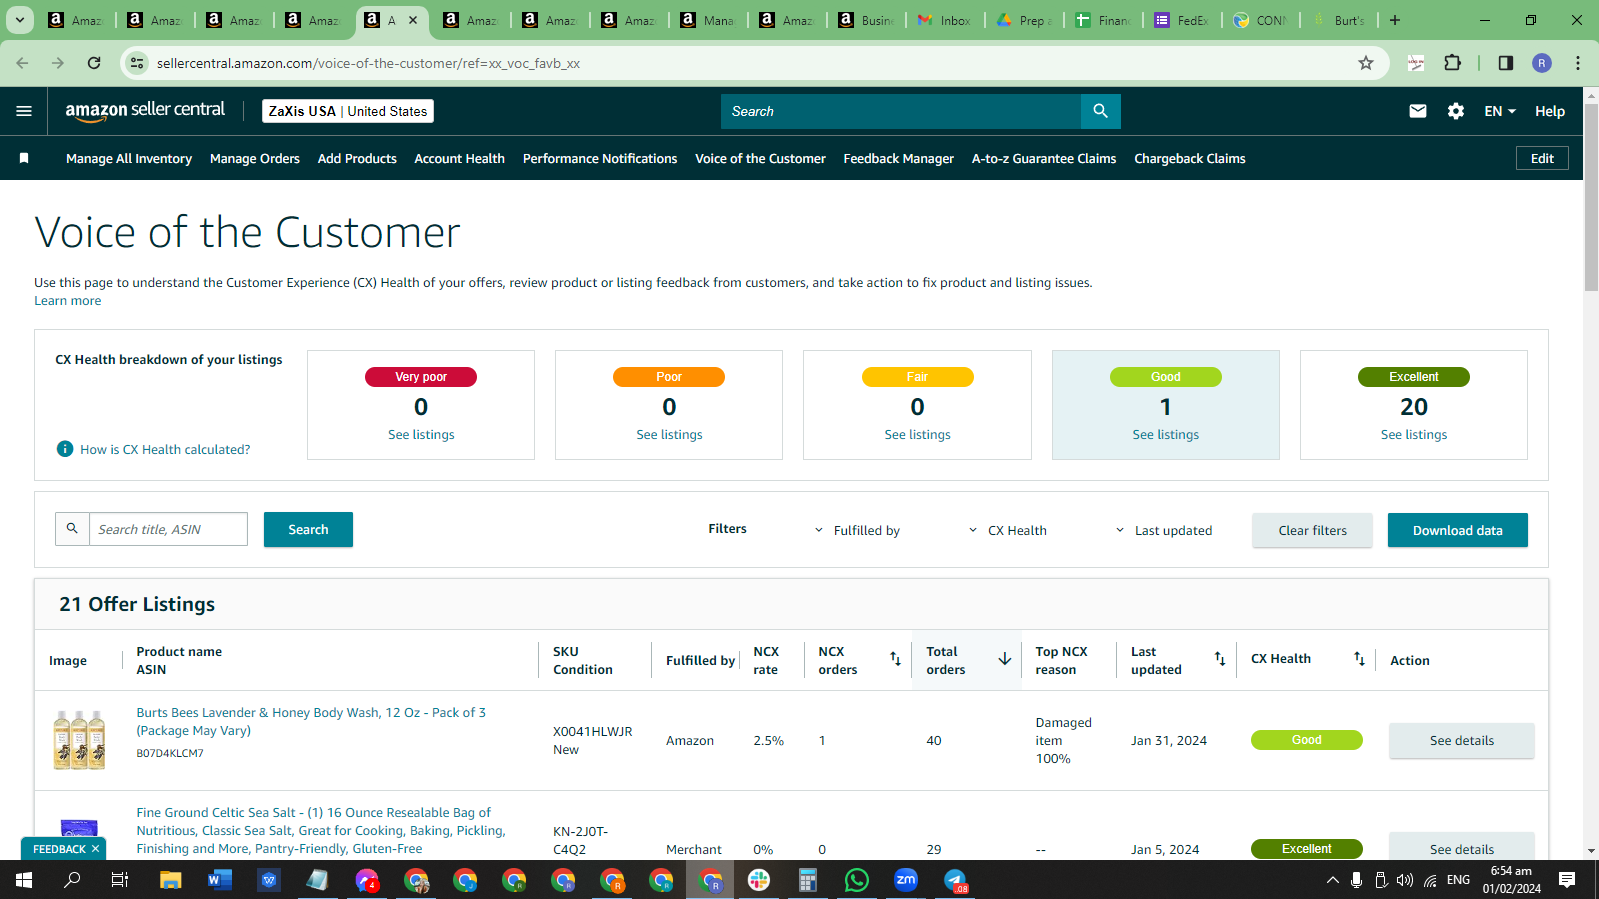Focus the Search title, ASIN field
Screen dimensions: 1599x899
pos(168,529)
